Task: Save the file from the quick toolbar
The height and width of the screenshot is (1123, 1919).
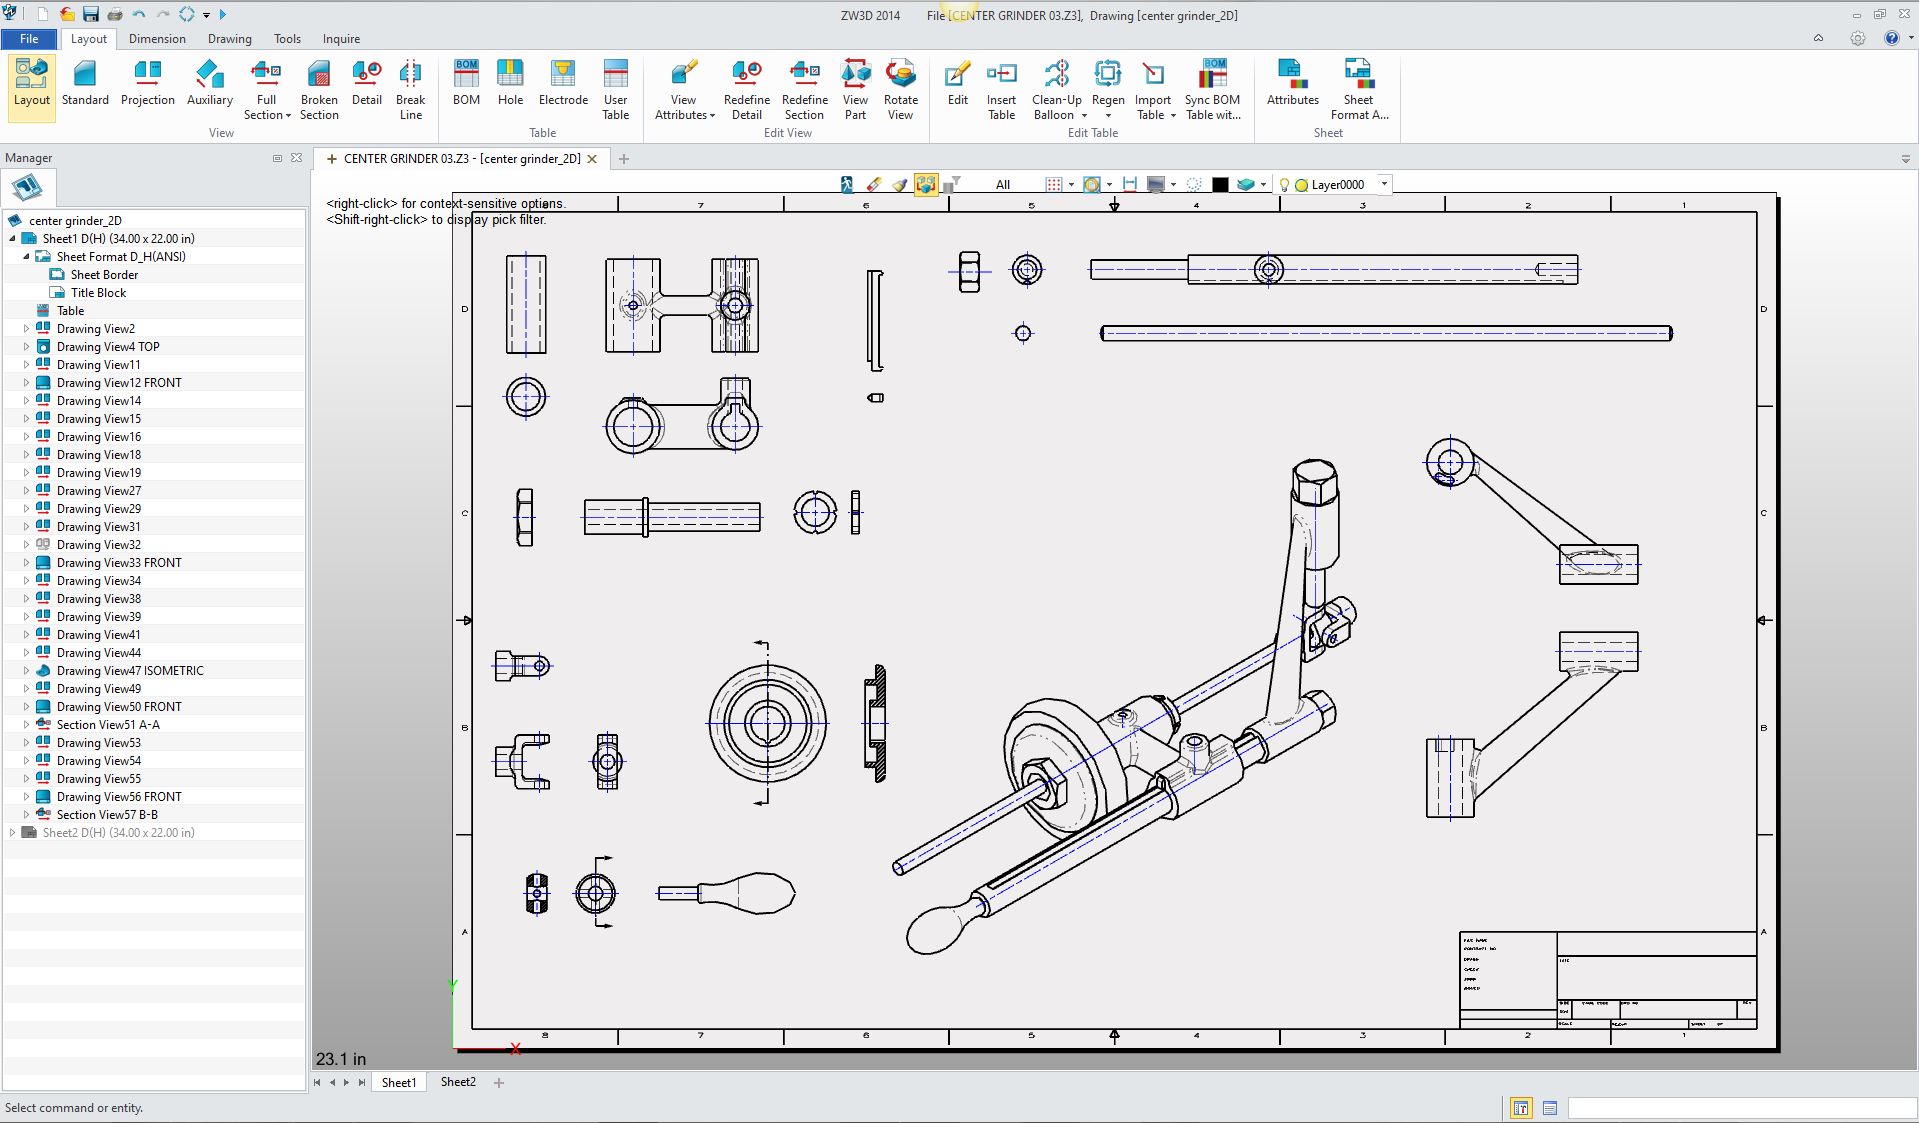Action: pos(91,15)
